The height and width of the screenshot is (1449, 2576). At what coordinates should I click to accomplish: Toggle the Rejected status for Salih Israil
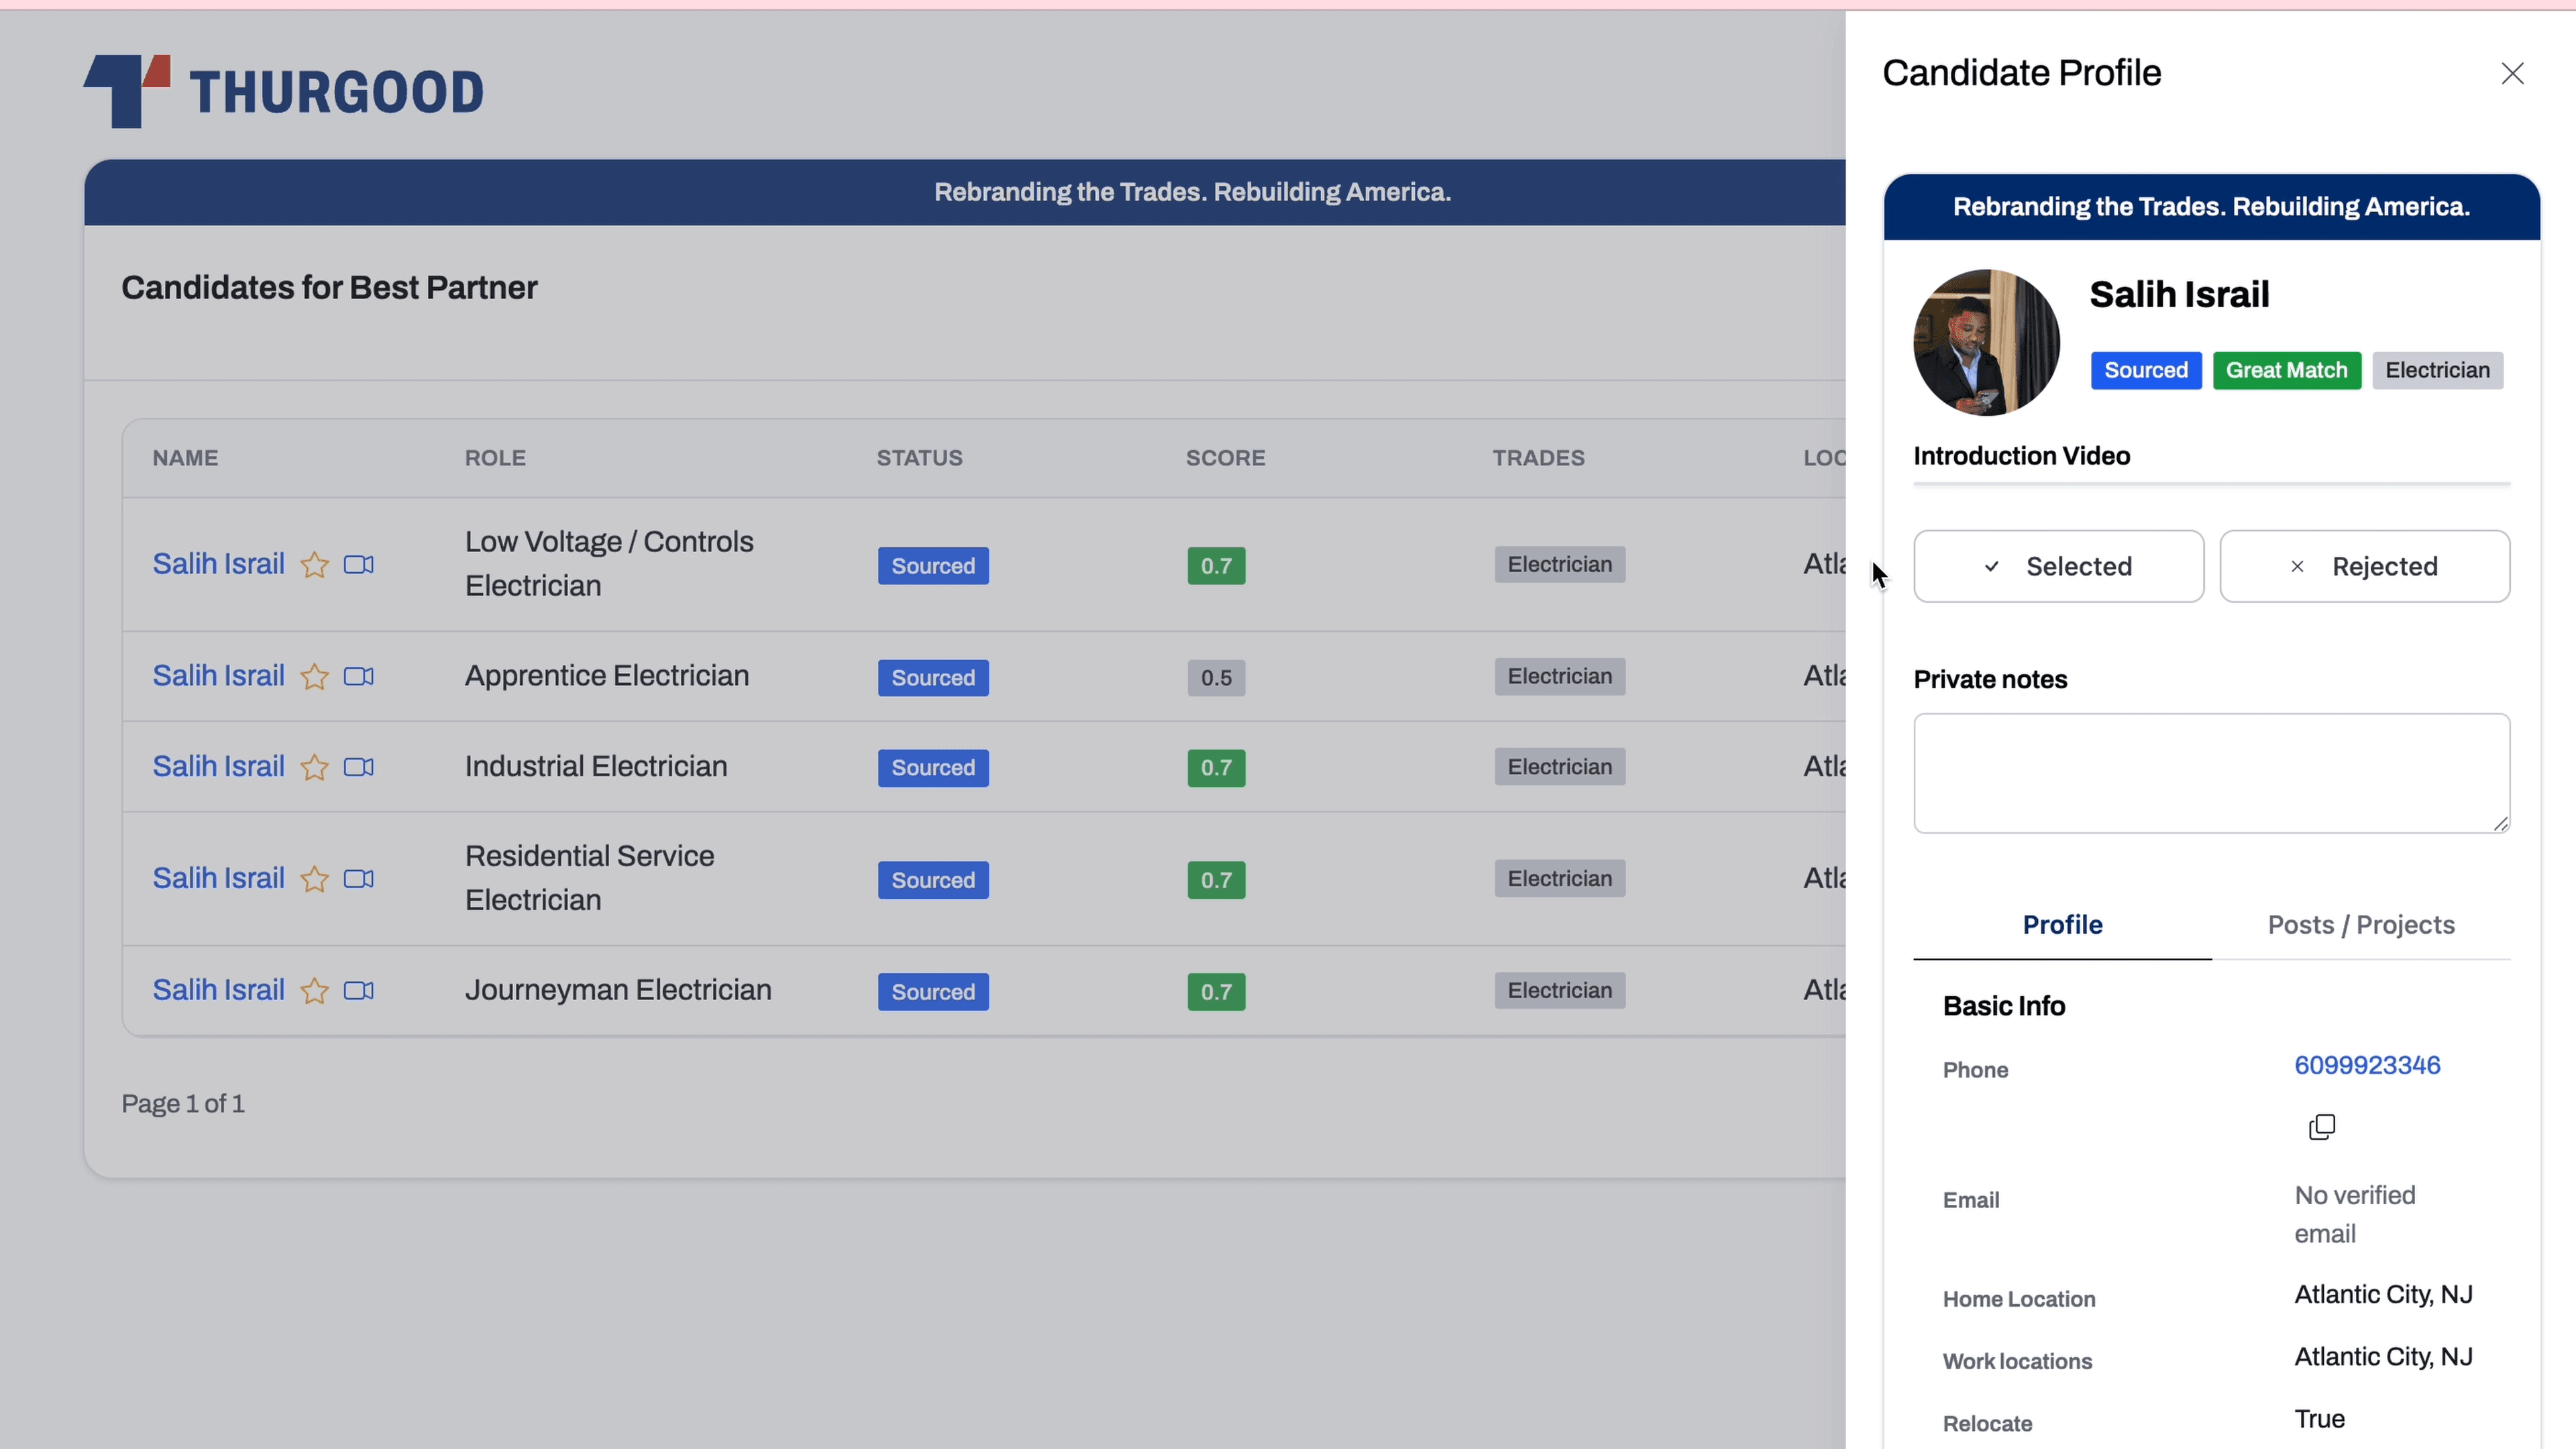[2365, 566]
